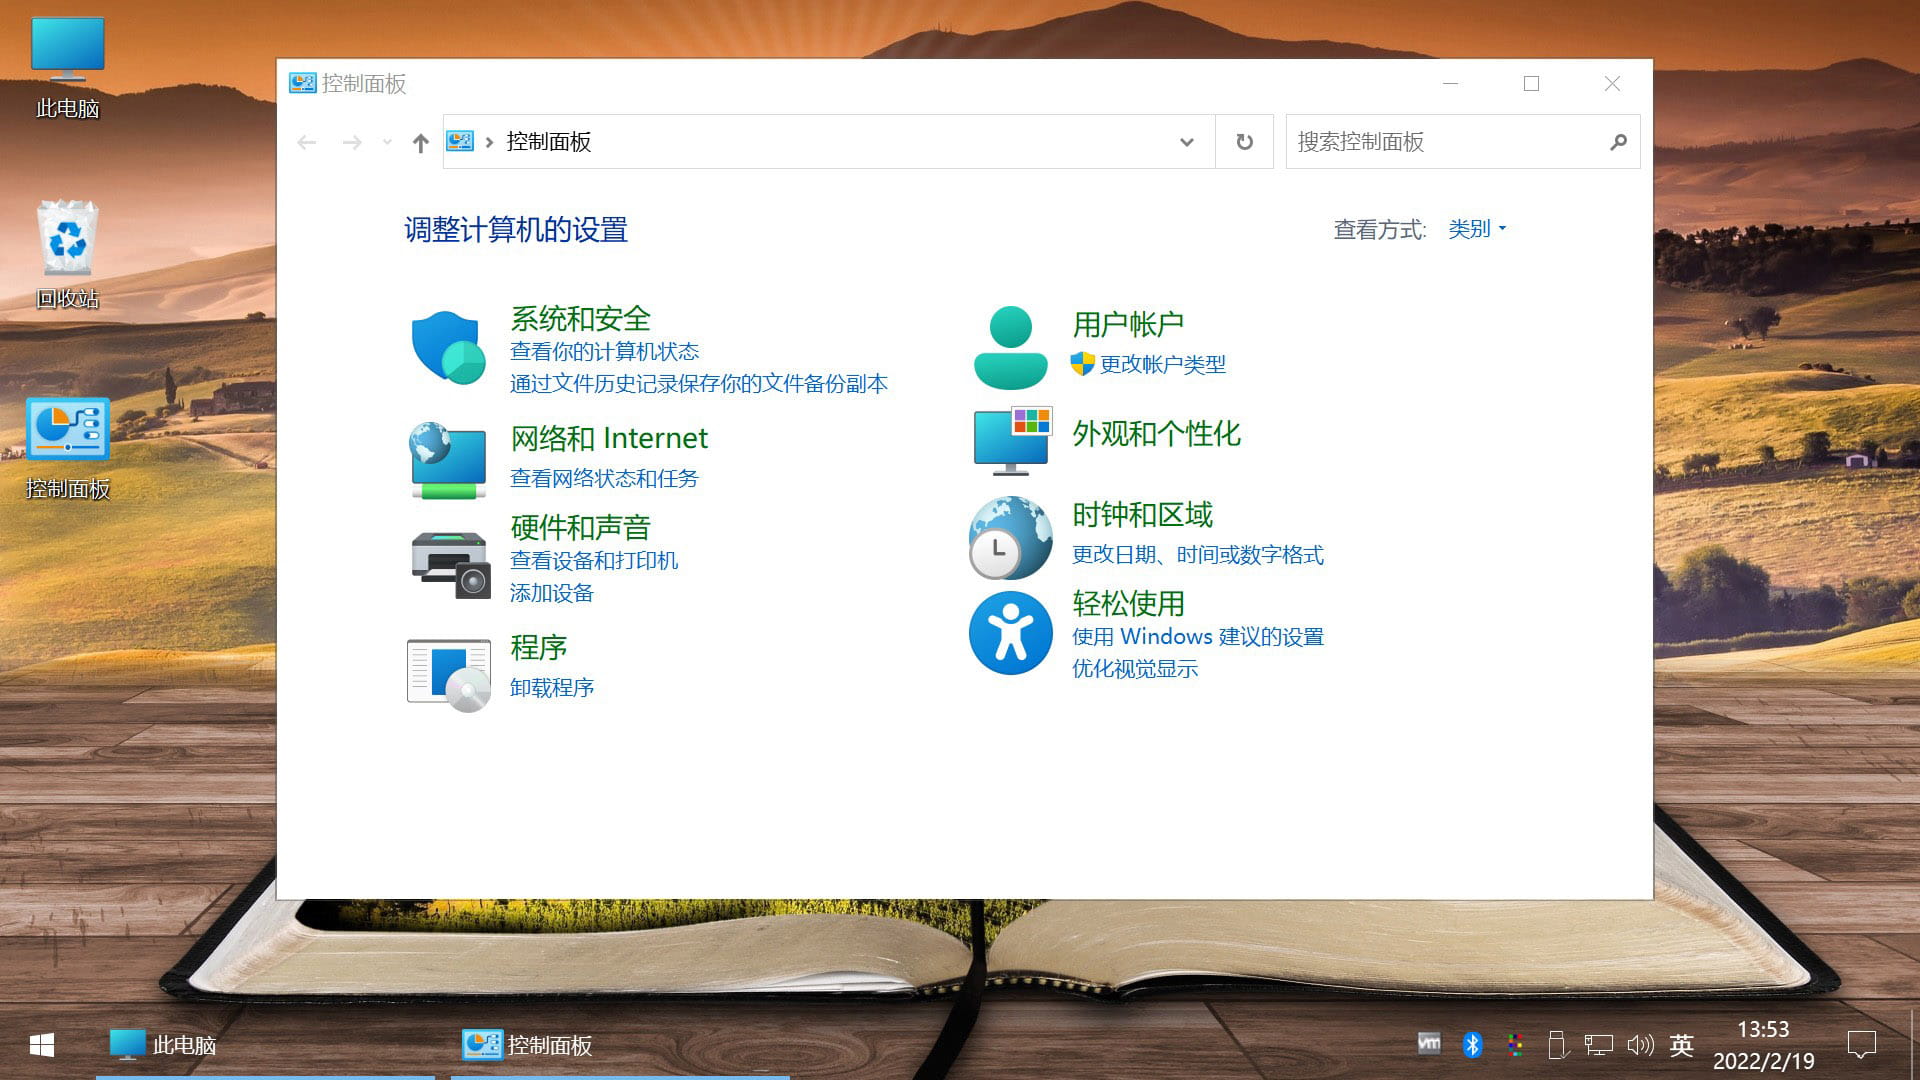Open 卸载程序 under 程序
Image resolution: width=1920 pixels, height=1080 pixels.
552,687
